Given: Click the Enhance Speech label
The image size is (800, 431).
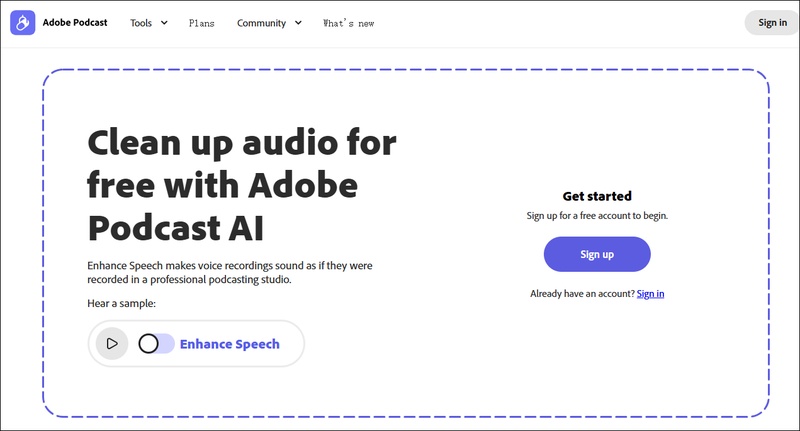Looking at the screenshot, I should pyautogui.click(x=230, y=344).
